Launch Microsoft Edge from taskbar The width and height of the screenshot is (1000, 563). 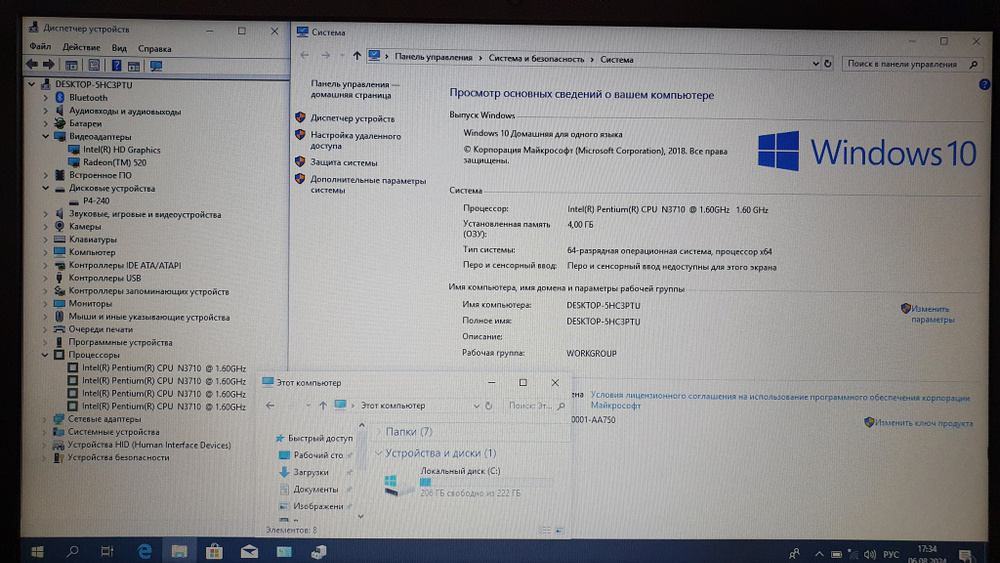145,552
